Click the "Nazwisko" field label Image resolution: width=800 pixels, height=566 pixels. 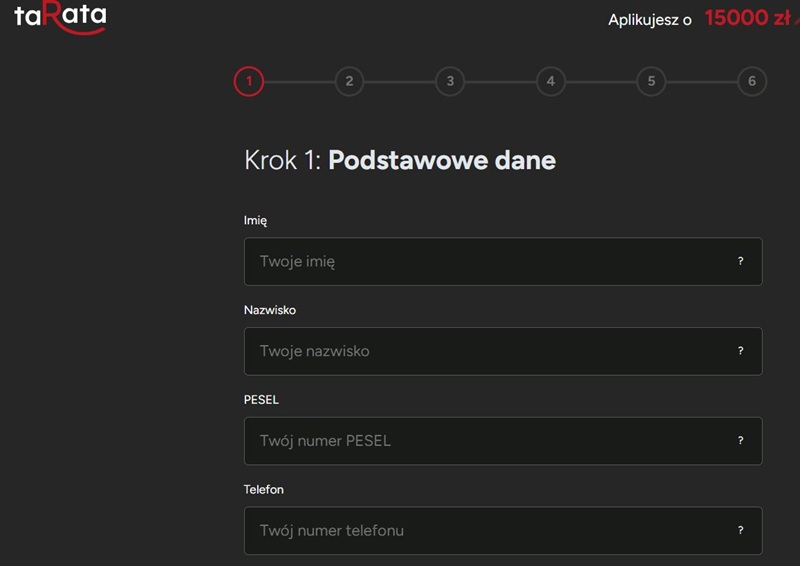[x=270, y=310]
